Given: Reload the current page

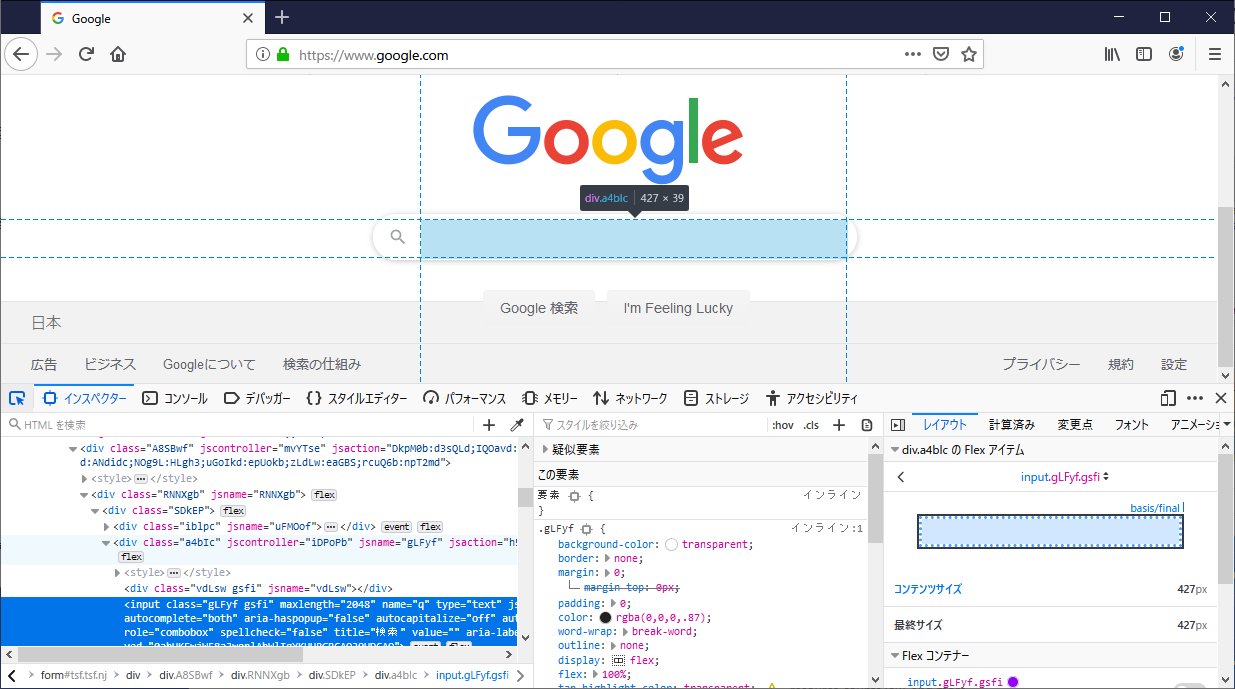Looking at the screenshot, I should [x=87, y=54].
